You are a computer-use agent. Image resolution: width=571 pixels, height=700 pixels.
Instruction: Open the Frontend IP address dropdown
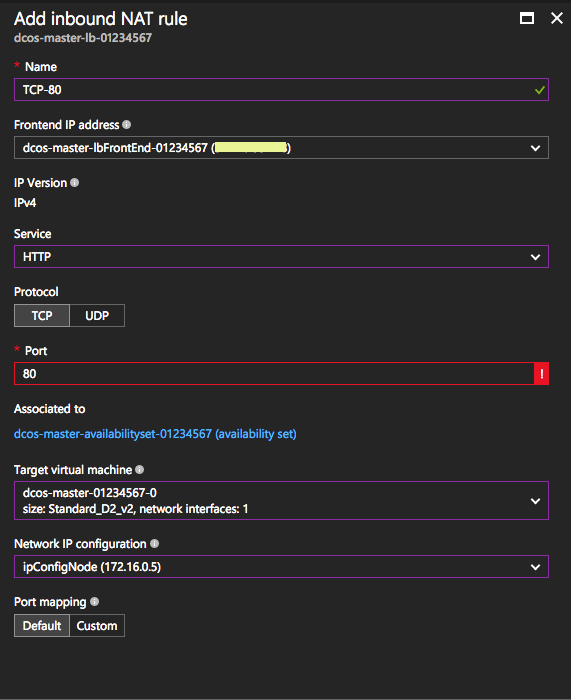tap(281, 148)
